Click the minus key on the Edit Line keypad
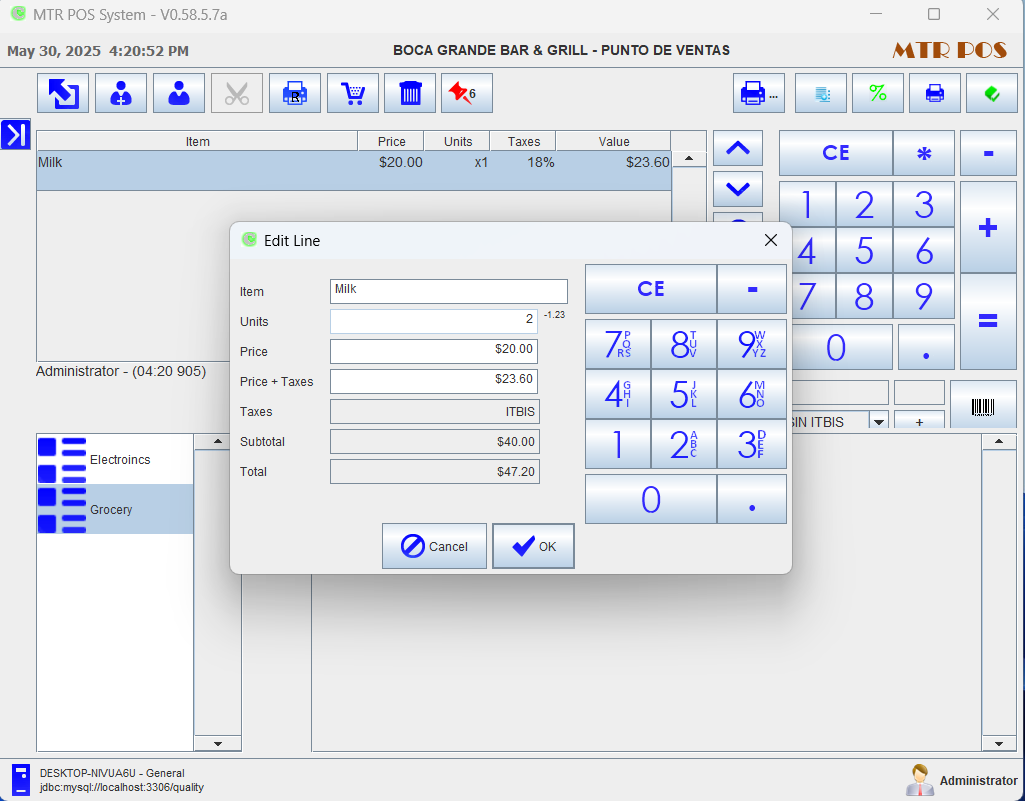The image size is (1025, 801). tap(752, 289)
